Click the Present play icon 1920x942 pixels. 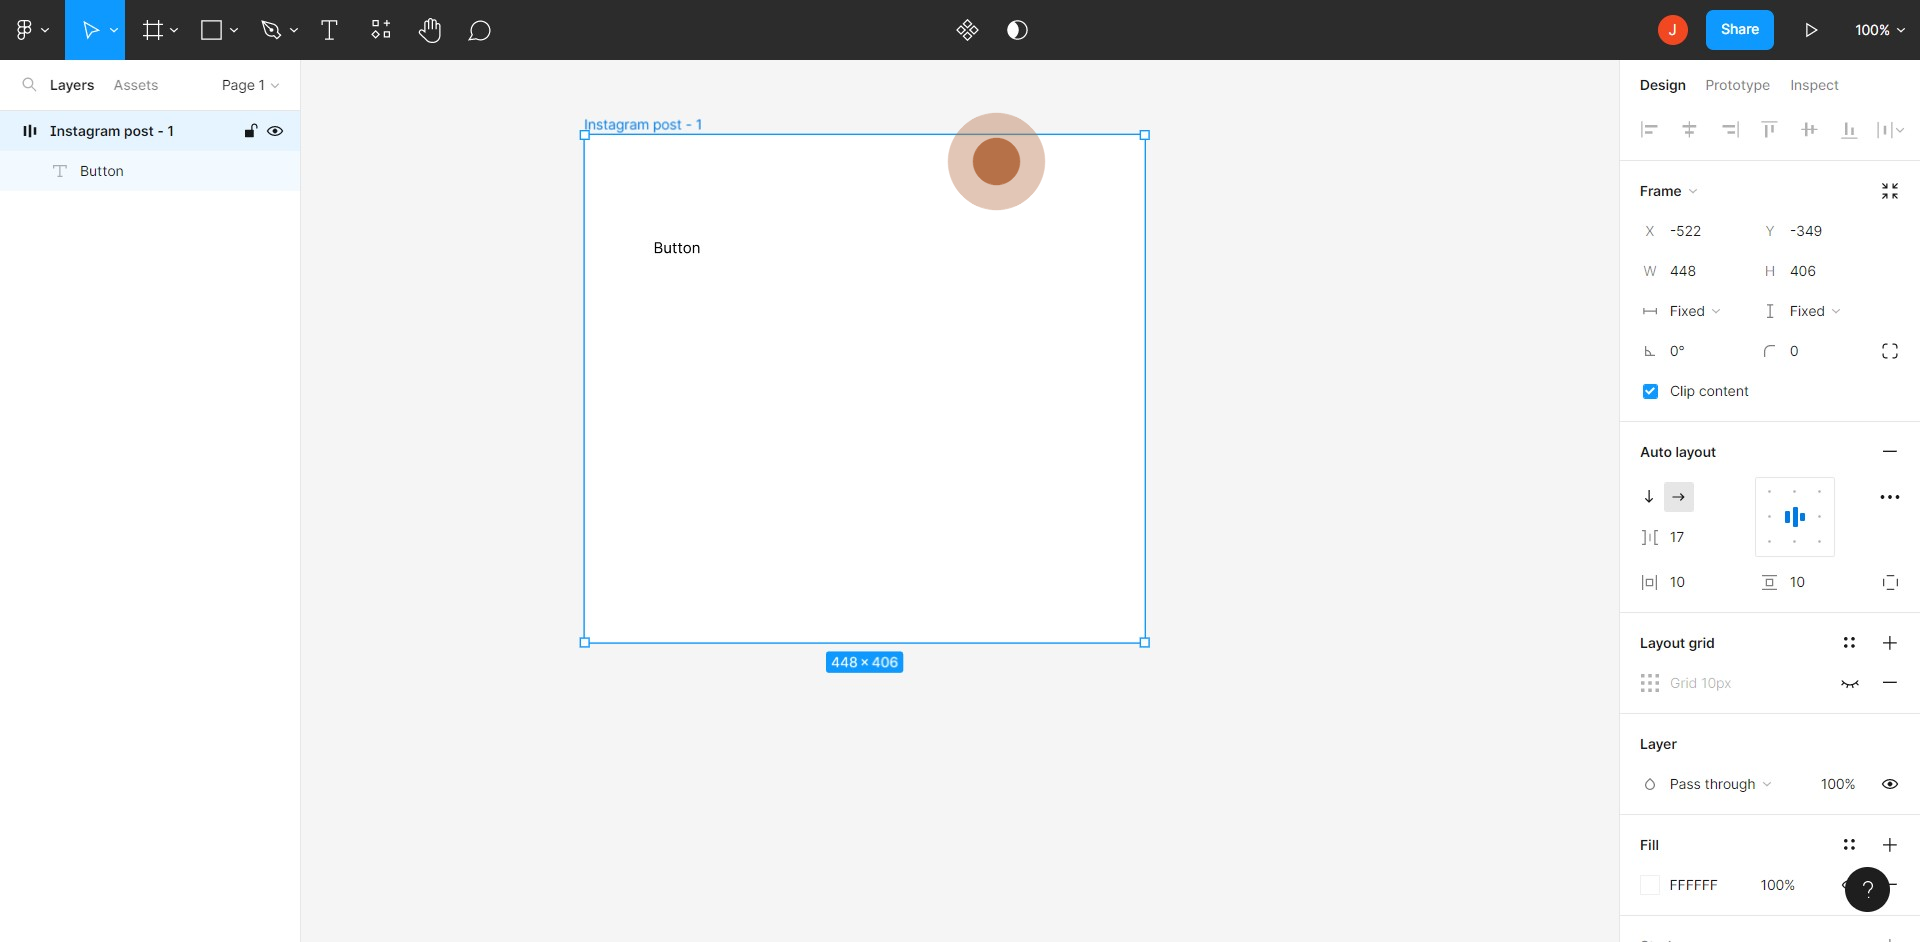[1811, 30]
